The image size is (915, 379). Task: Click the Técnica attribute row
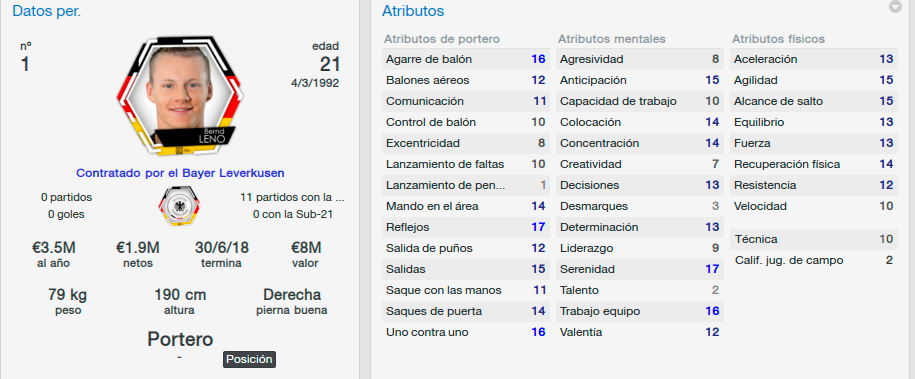tap(813, 239)
